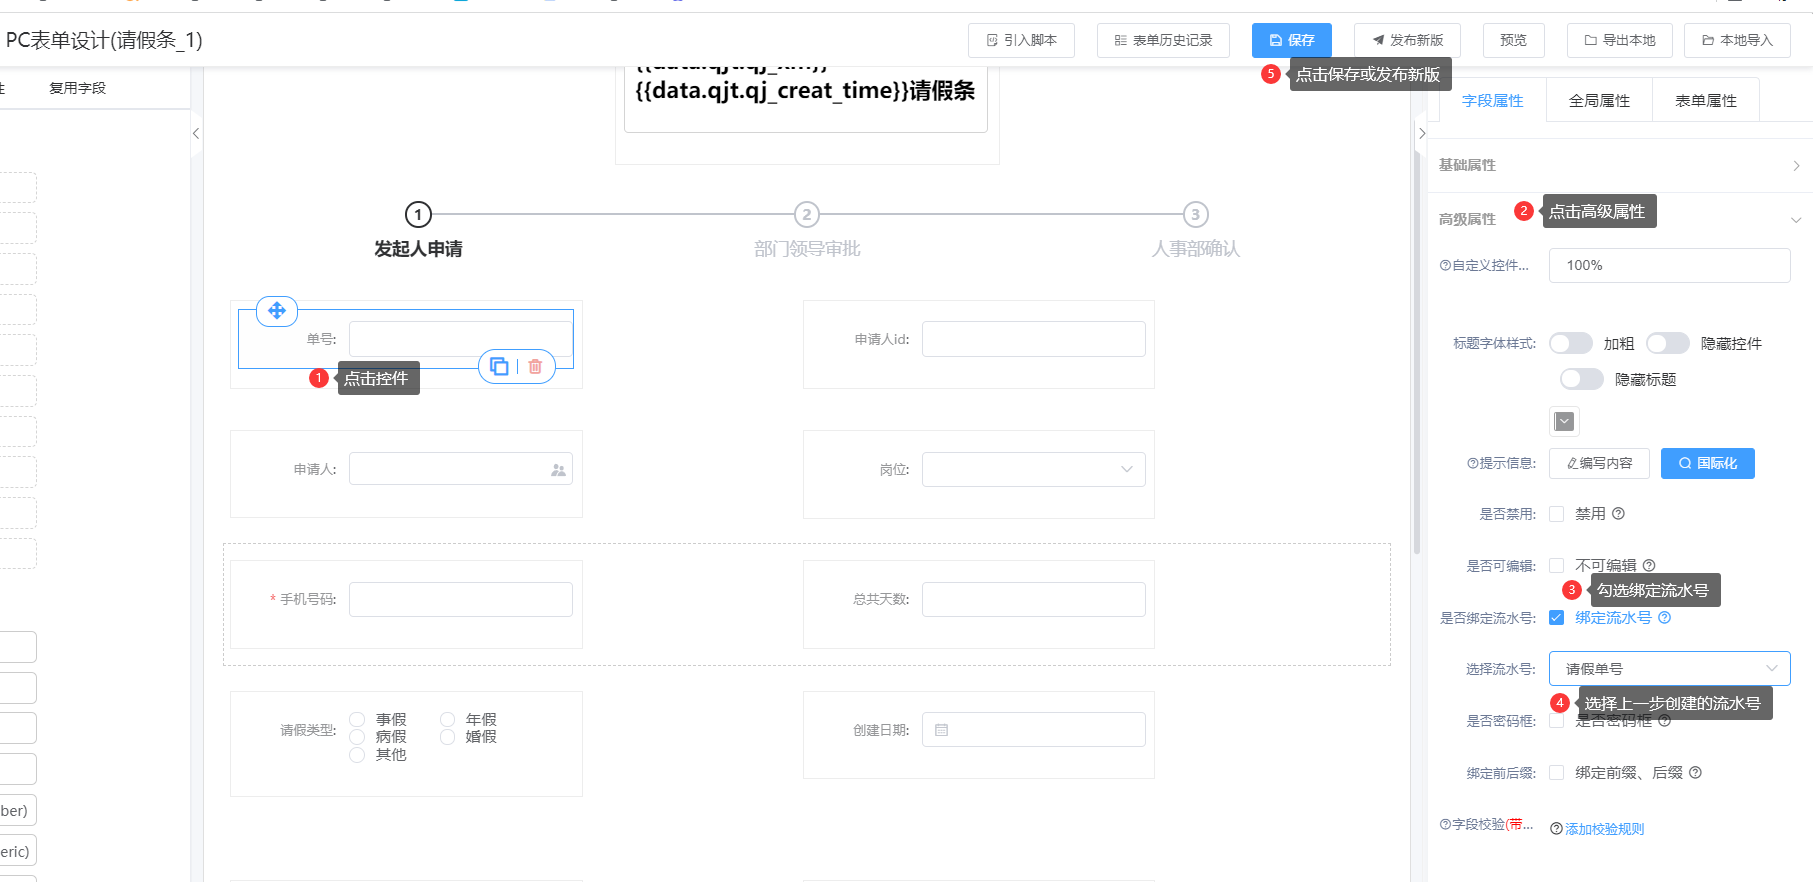The height and width of the screenshot is (882, 1813).
Task: Save the form with 保存 button
Action: click(x=1291, y=40)
